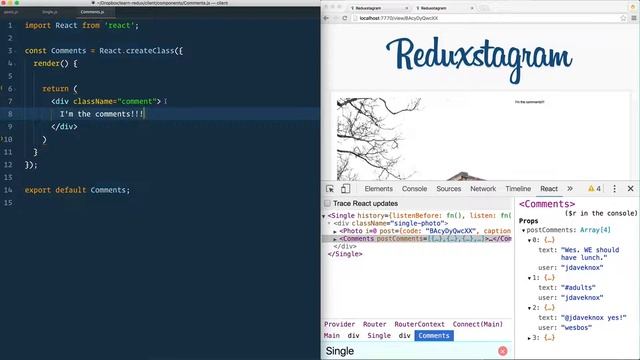Click the import React line
This screenshot has width=640, height=360.
pyautogui.click(x=82, y=25)
